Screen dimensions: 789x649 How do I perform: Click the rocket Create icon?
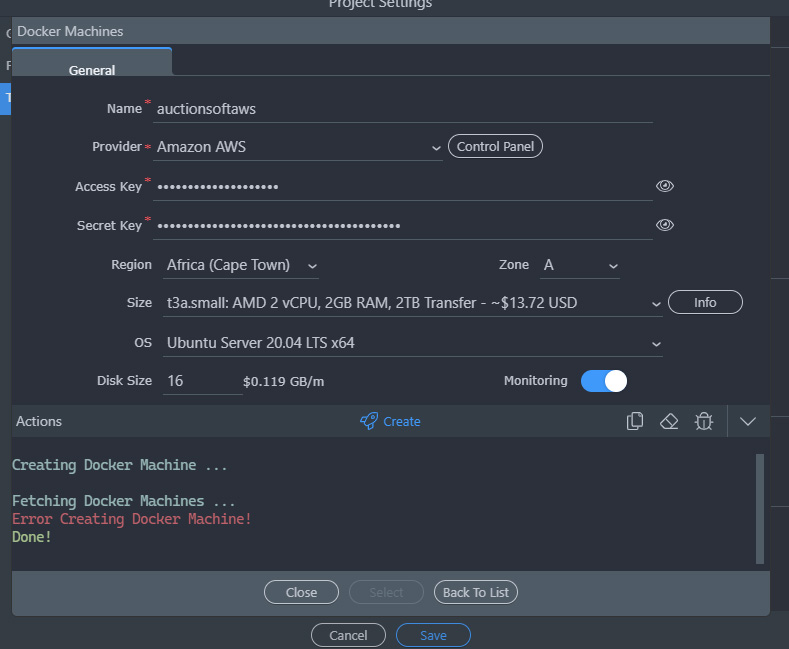(x=369, y=421)
